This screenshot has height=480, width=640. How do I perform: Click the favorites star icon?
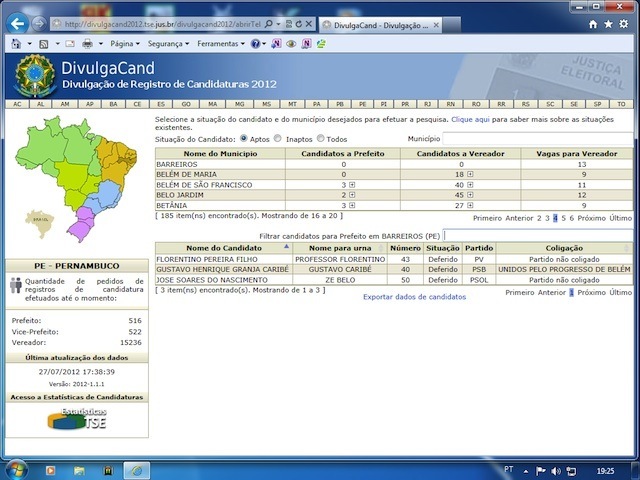click(609, 23)
